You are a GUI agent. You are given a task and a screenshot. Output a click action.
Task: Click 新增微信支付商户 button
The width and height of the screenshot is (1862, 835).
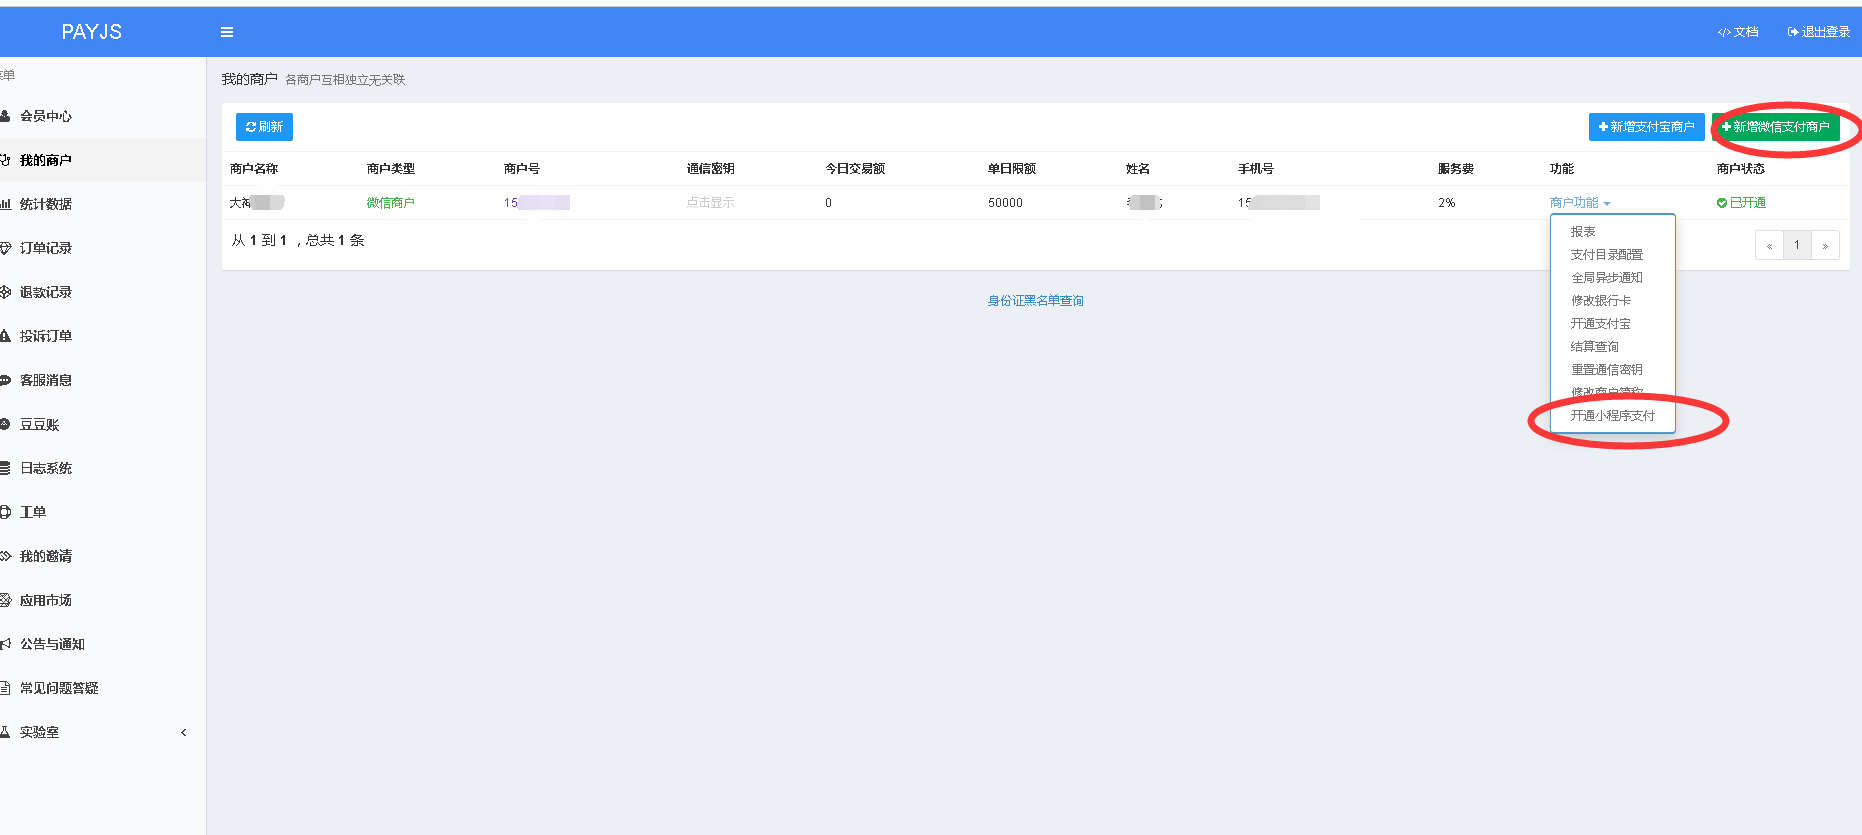coord(1775,127)
